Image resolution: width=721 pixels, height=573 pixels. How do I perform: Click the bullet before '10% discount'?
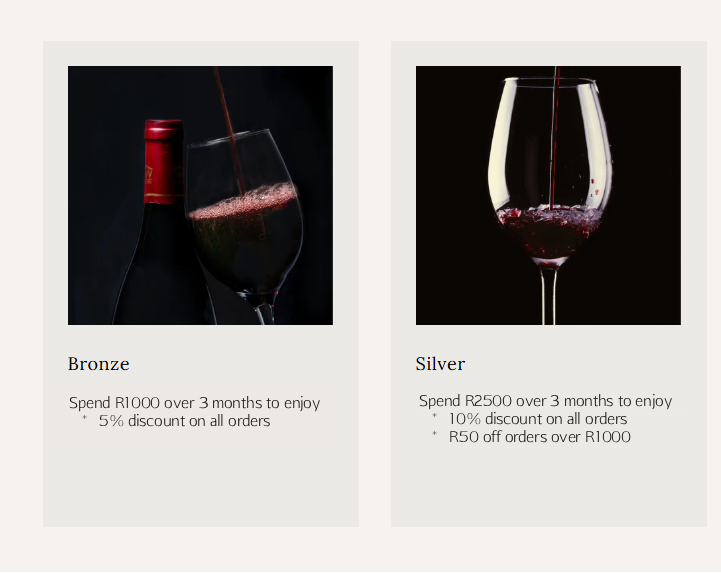435,417
